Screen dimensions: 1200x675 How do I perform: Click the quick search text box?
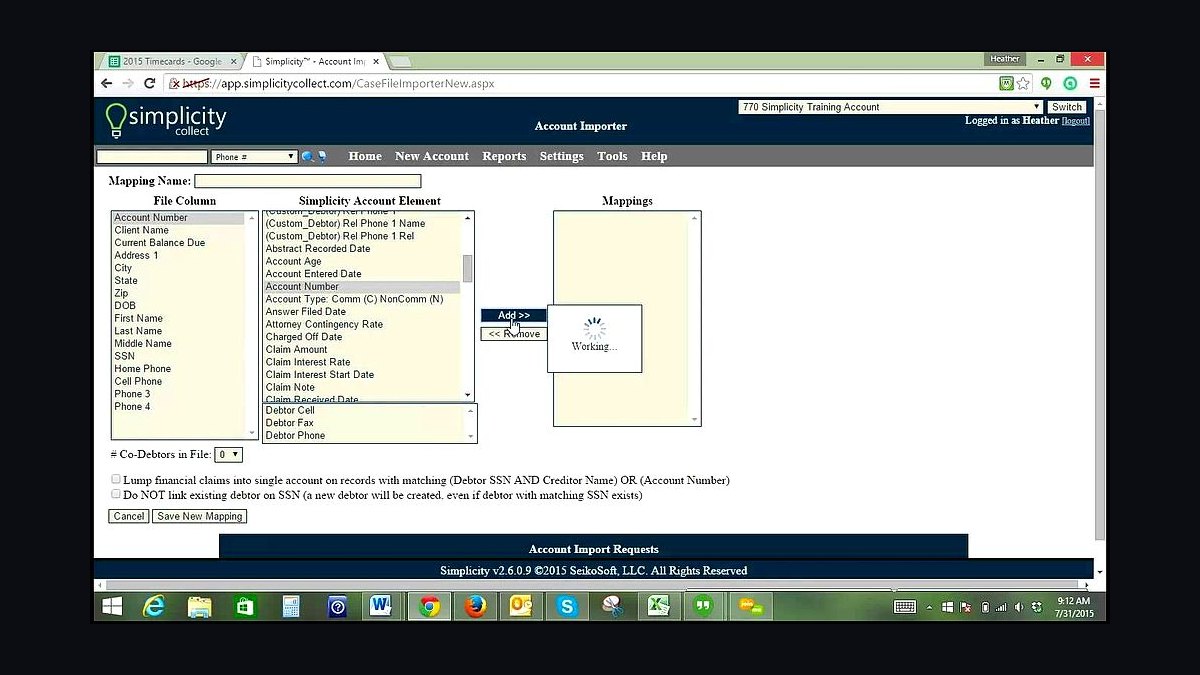(152, 157)
